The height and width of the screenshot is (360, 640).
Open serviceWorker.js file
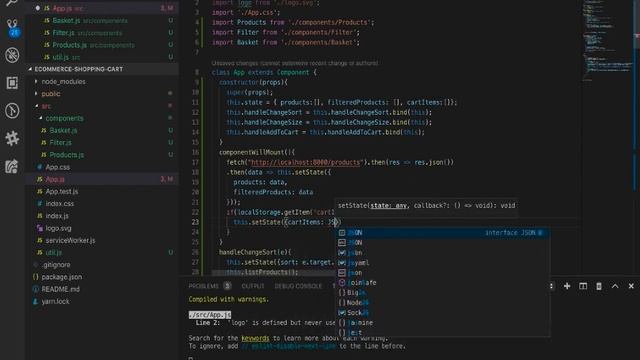(70, 240)
